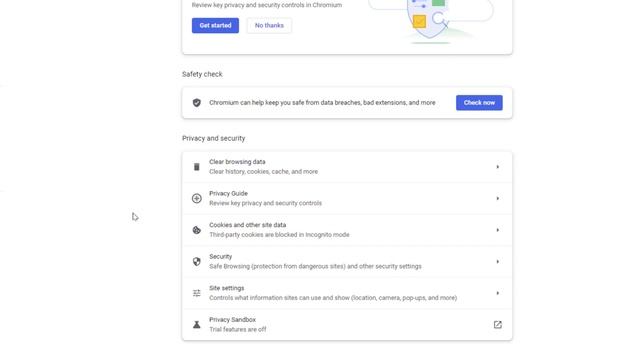This screenshot has width=640, height=360.
Task: Expand Site settings row arrow
Action: (498, 293)
